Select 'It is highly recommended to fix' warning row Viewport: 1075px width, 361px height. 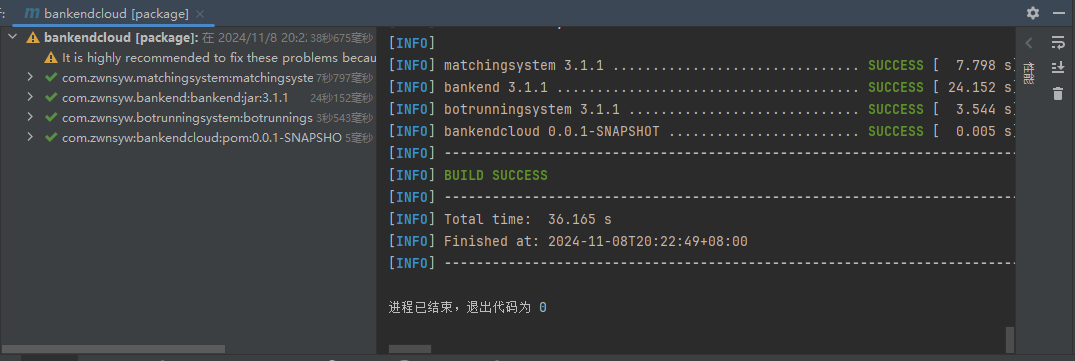pos(189,58)
